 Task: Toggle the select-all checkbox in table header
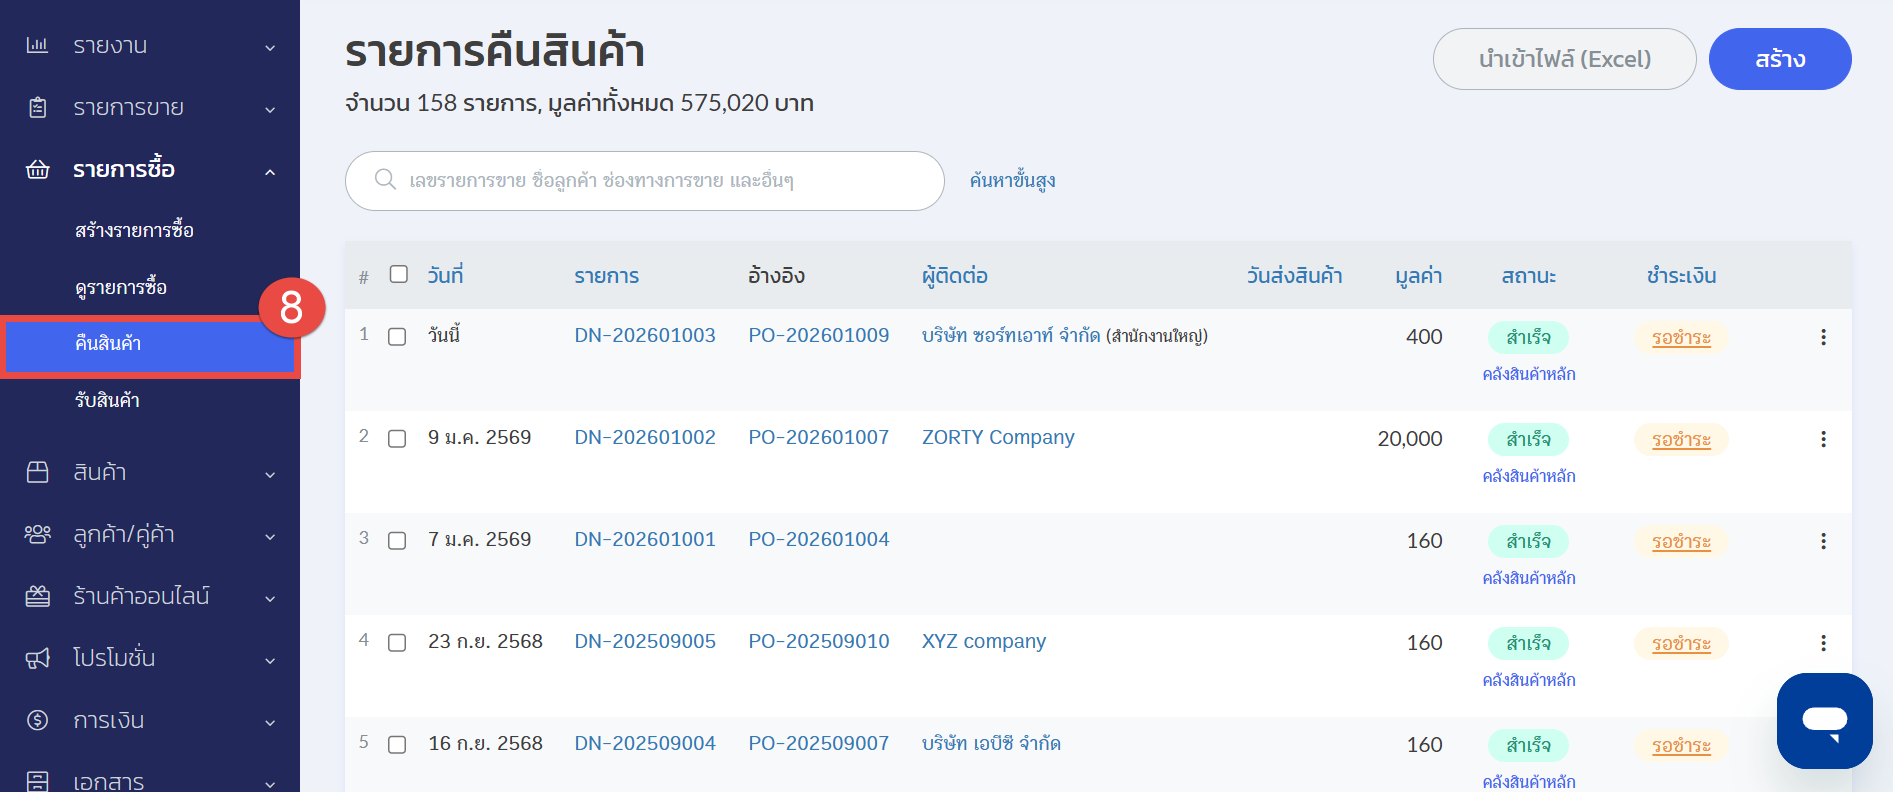point(399,274)
